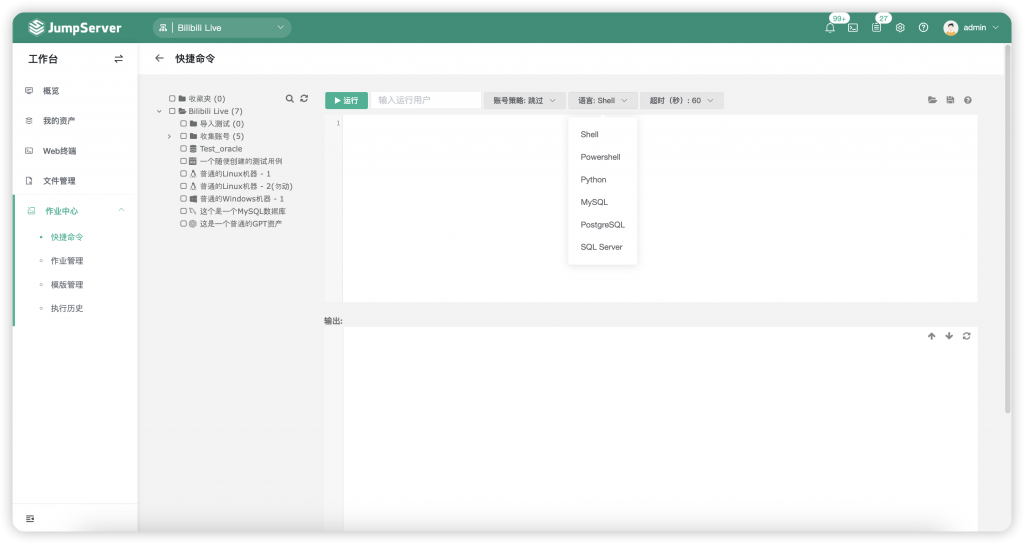This screenshot has height=544, width=1024.
Task: Search the asset tree with magnifier icon
Action: coord(289,99)
